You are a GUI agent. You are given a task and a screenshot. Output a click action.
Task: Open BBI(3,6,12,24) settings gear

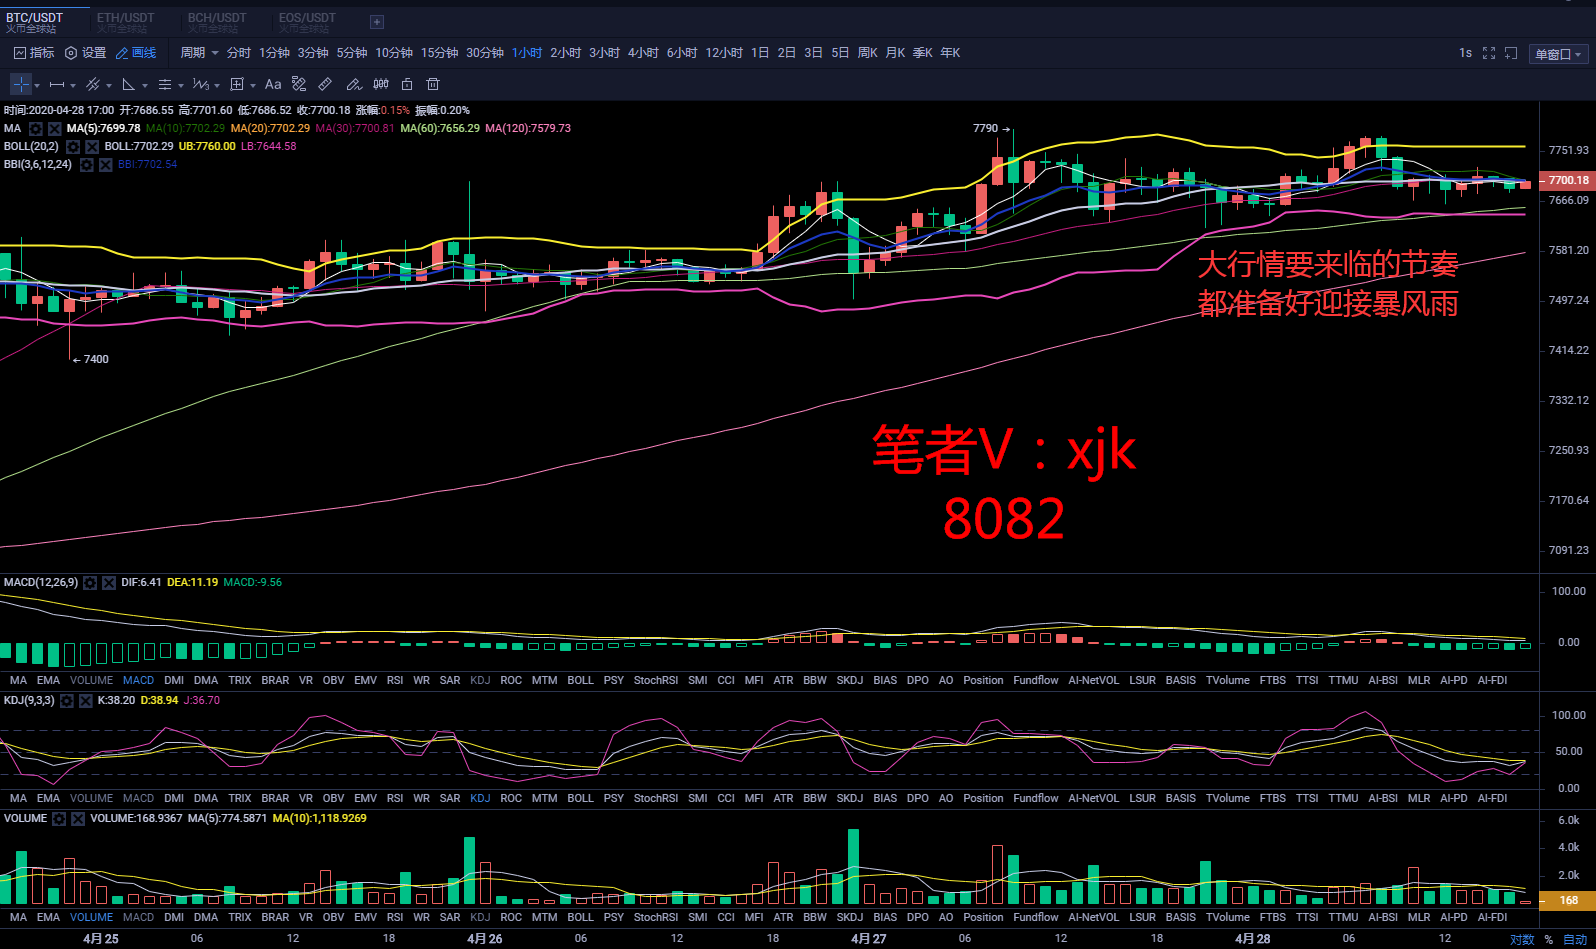click(87, 165)
